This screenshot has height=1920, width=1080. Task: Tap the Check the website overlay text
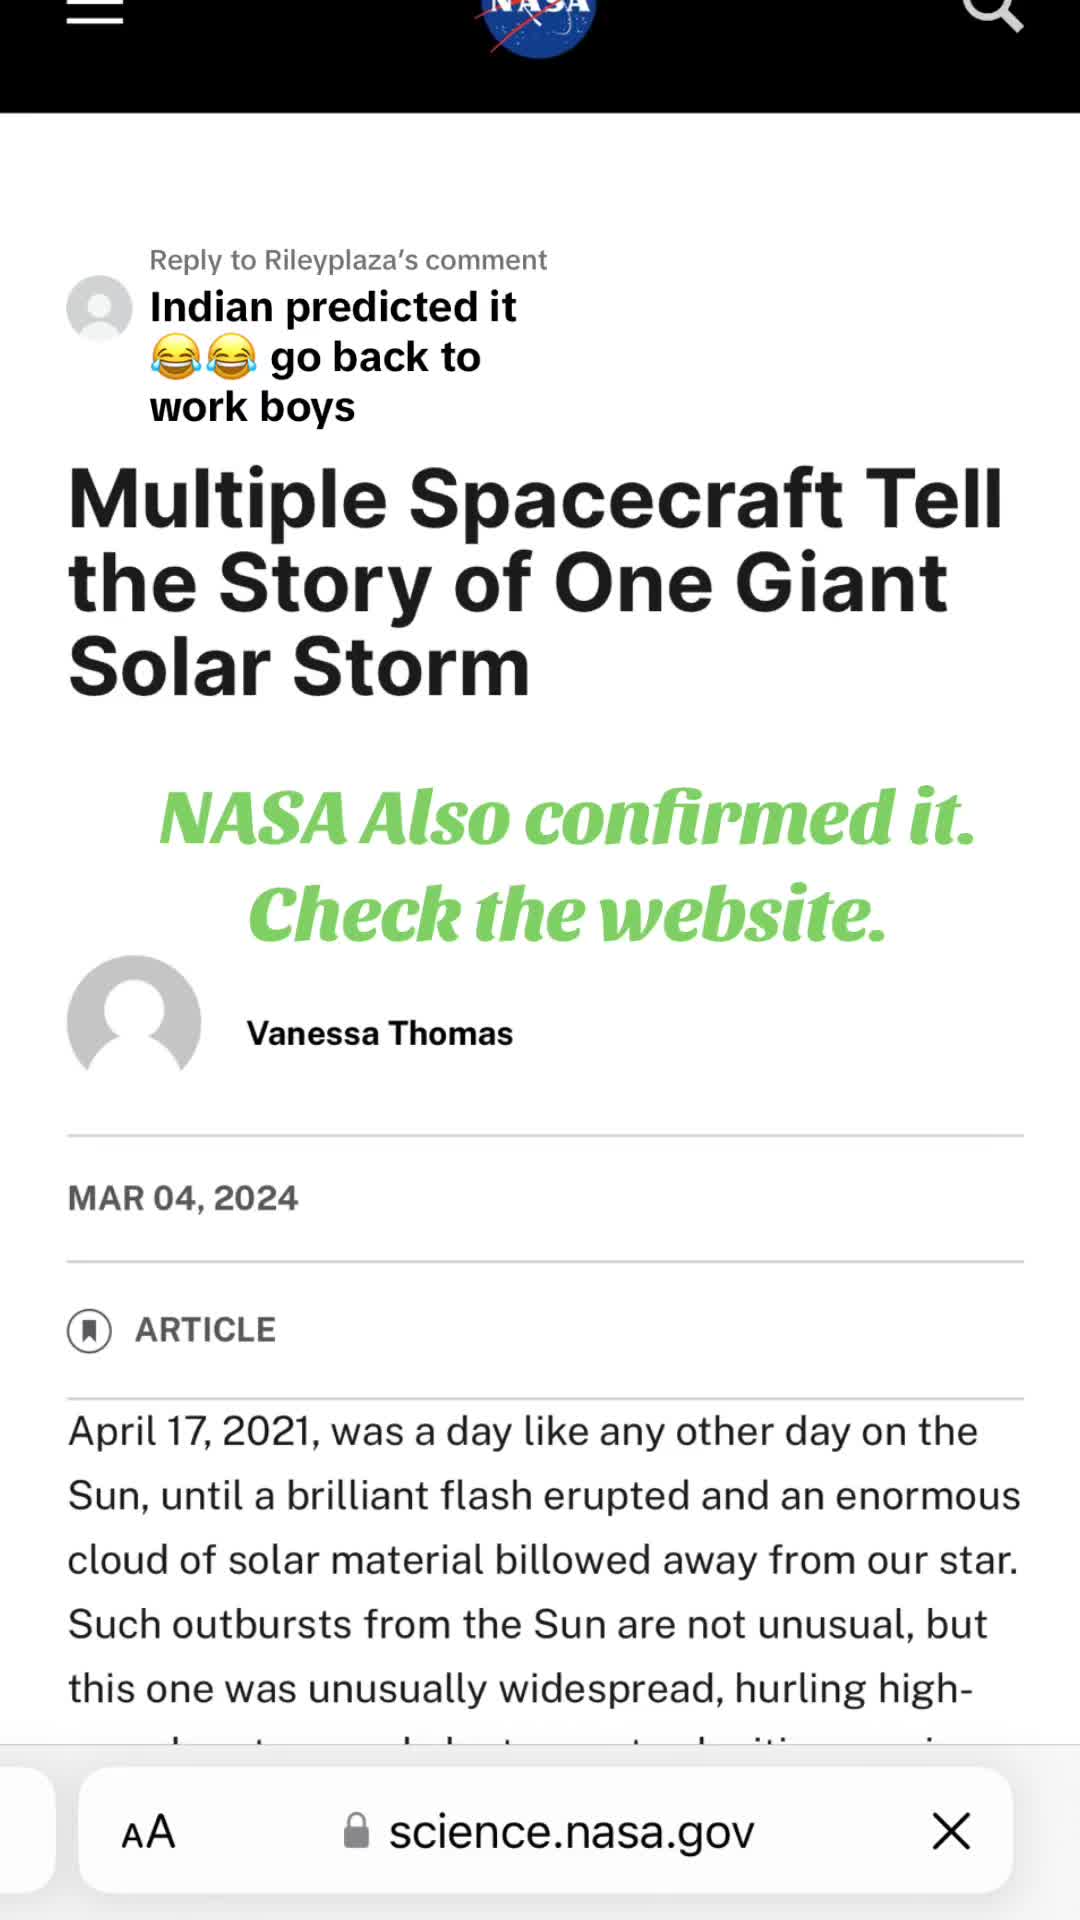pyautogui.click(x=567, y=914)
